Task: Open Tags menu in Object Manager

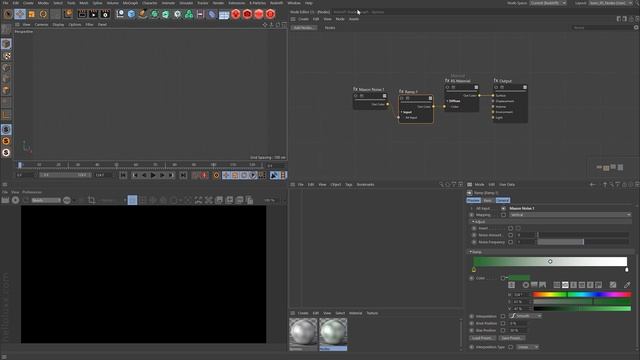Action: [349, 184]
